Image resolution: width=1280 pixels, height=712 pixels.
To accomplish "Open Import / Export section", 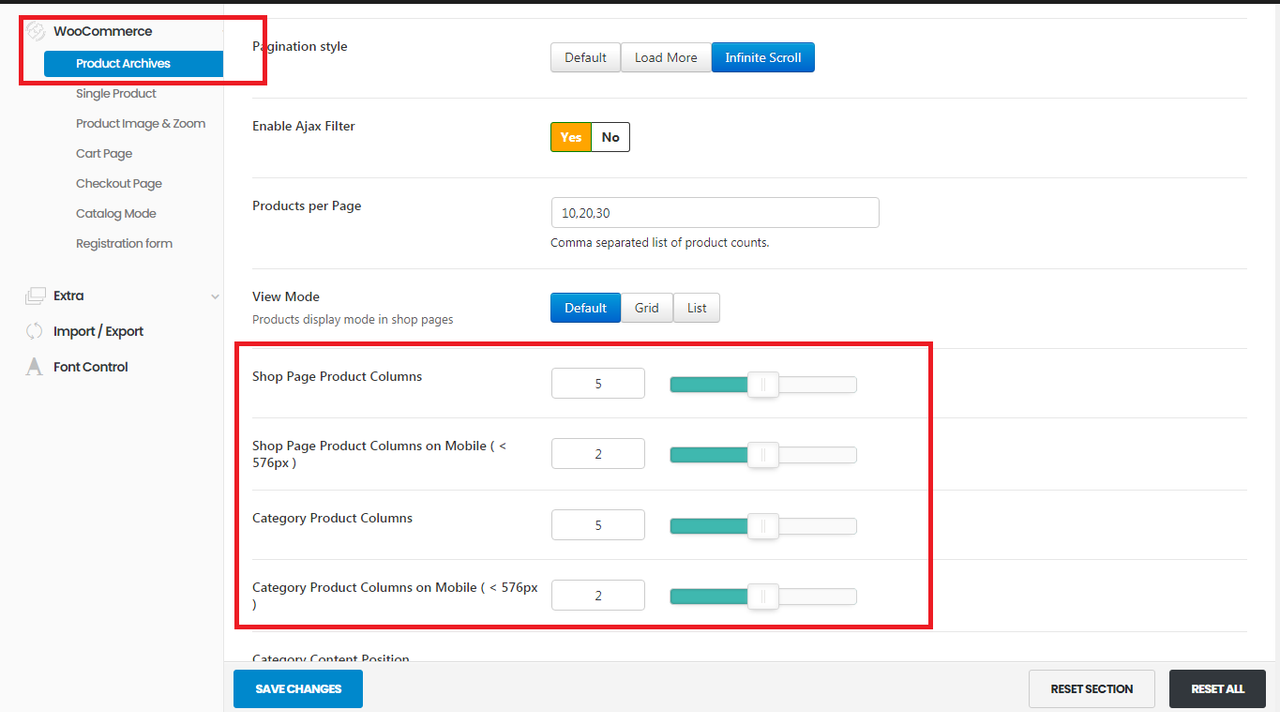I will [99, 331].
